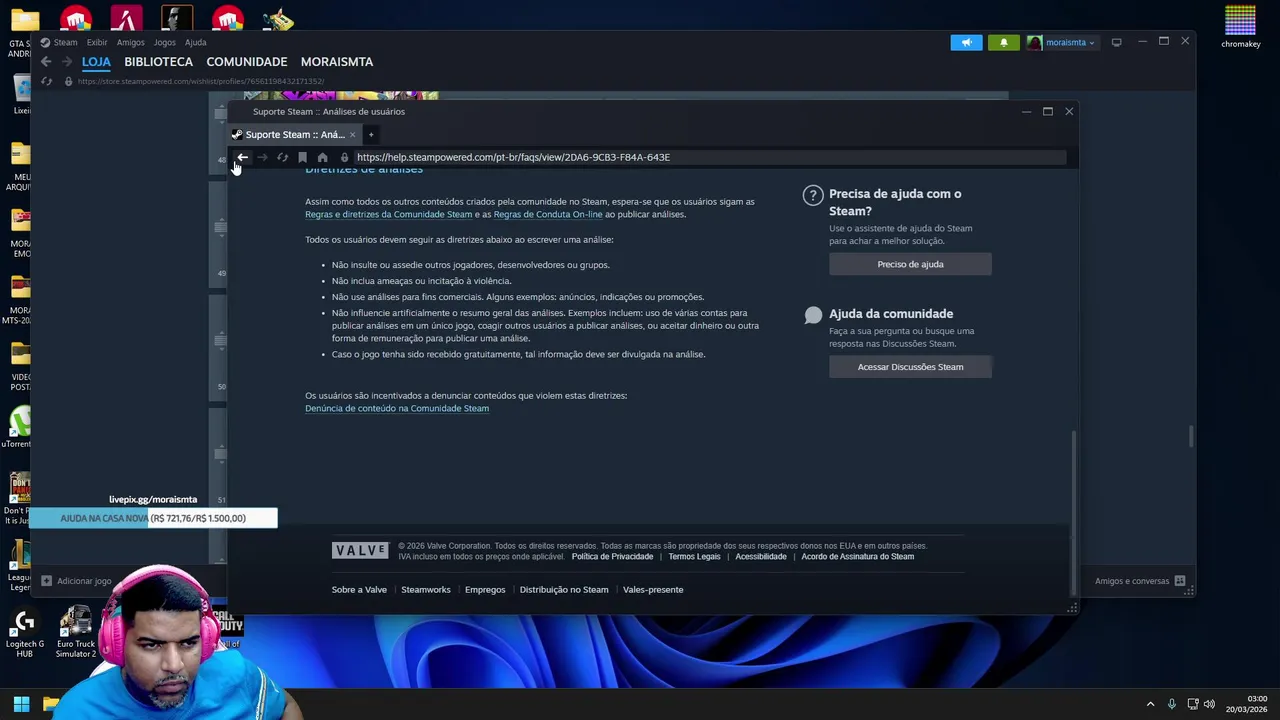Click the volume icon in system tray
Viewport: 1280px width, 720px height.
point(1209,704)
